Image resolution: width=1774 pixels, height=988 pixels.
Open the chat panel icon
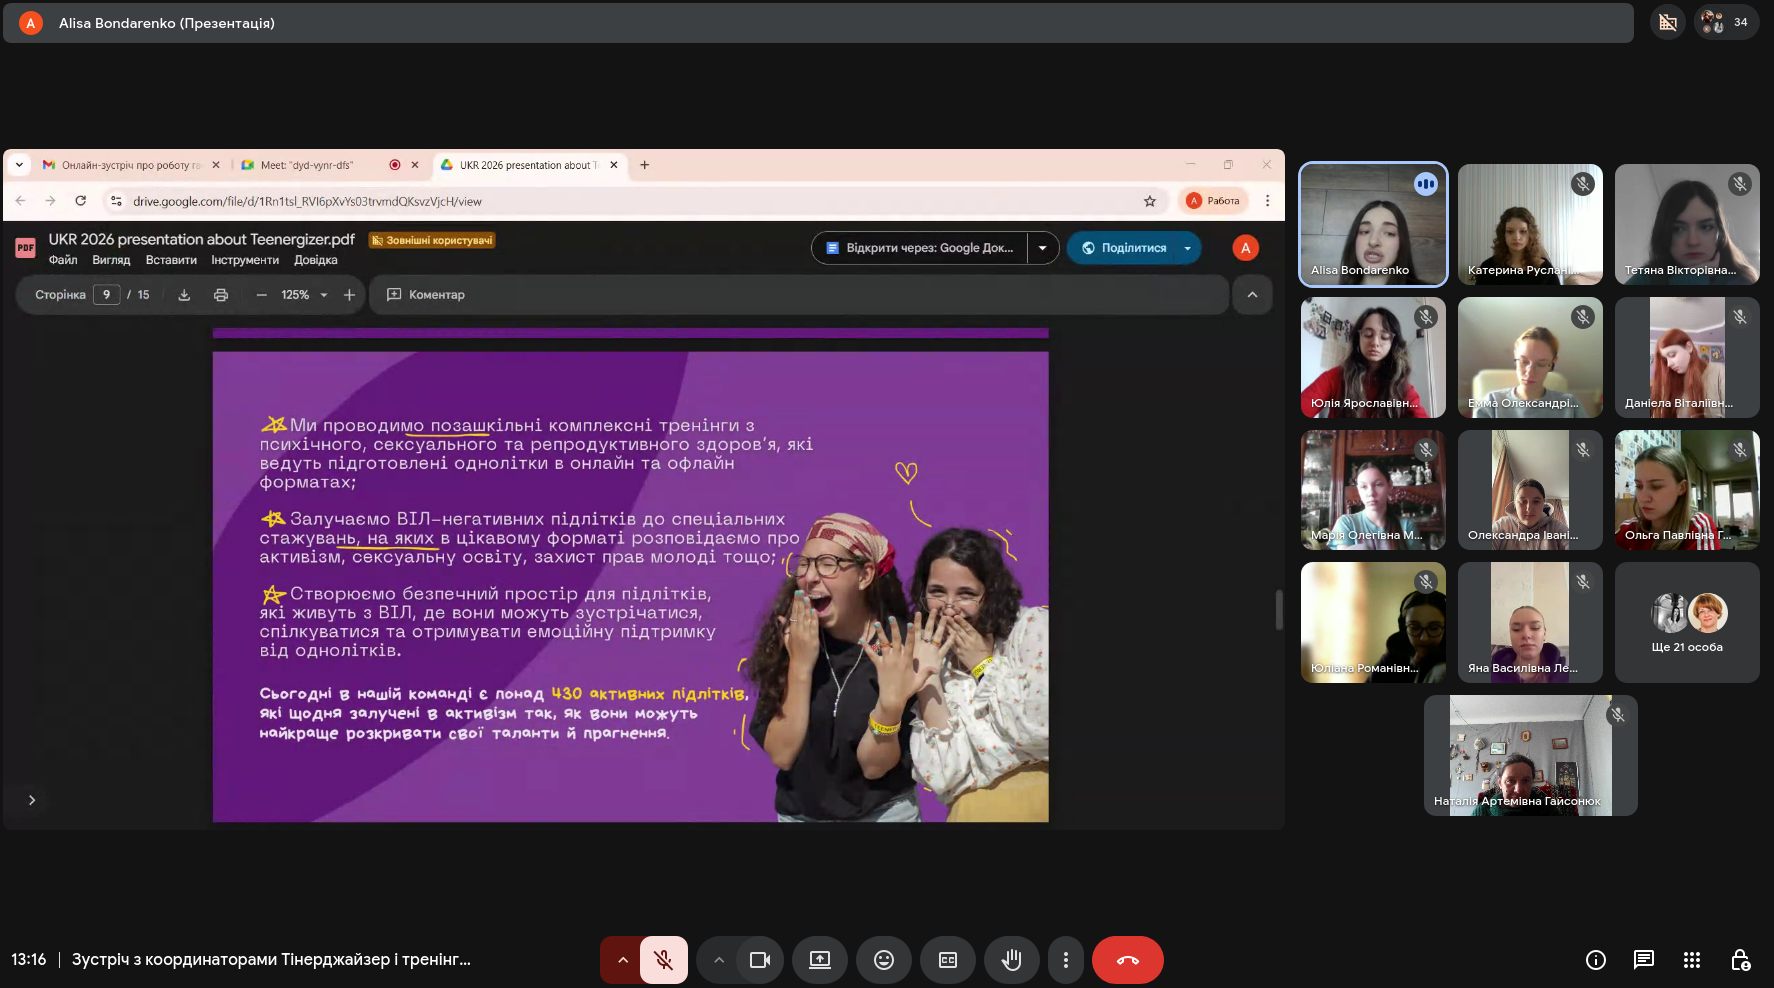(1644, 960)
